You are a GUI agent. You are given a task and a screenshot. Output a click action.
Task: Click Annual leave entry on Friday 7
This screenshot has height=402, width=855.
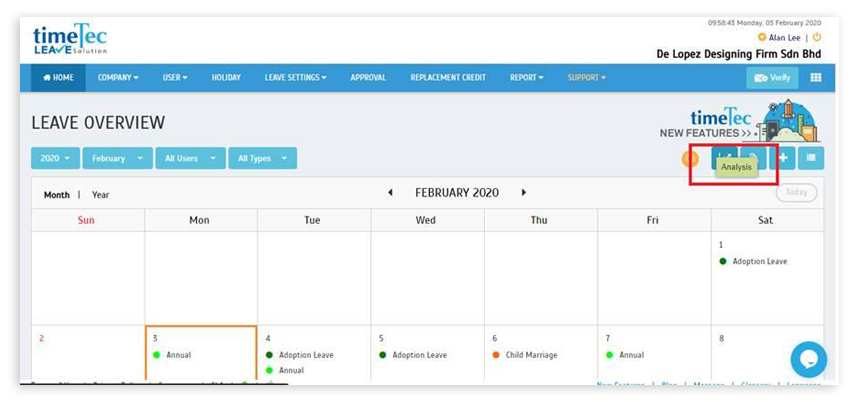[625, 355]
